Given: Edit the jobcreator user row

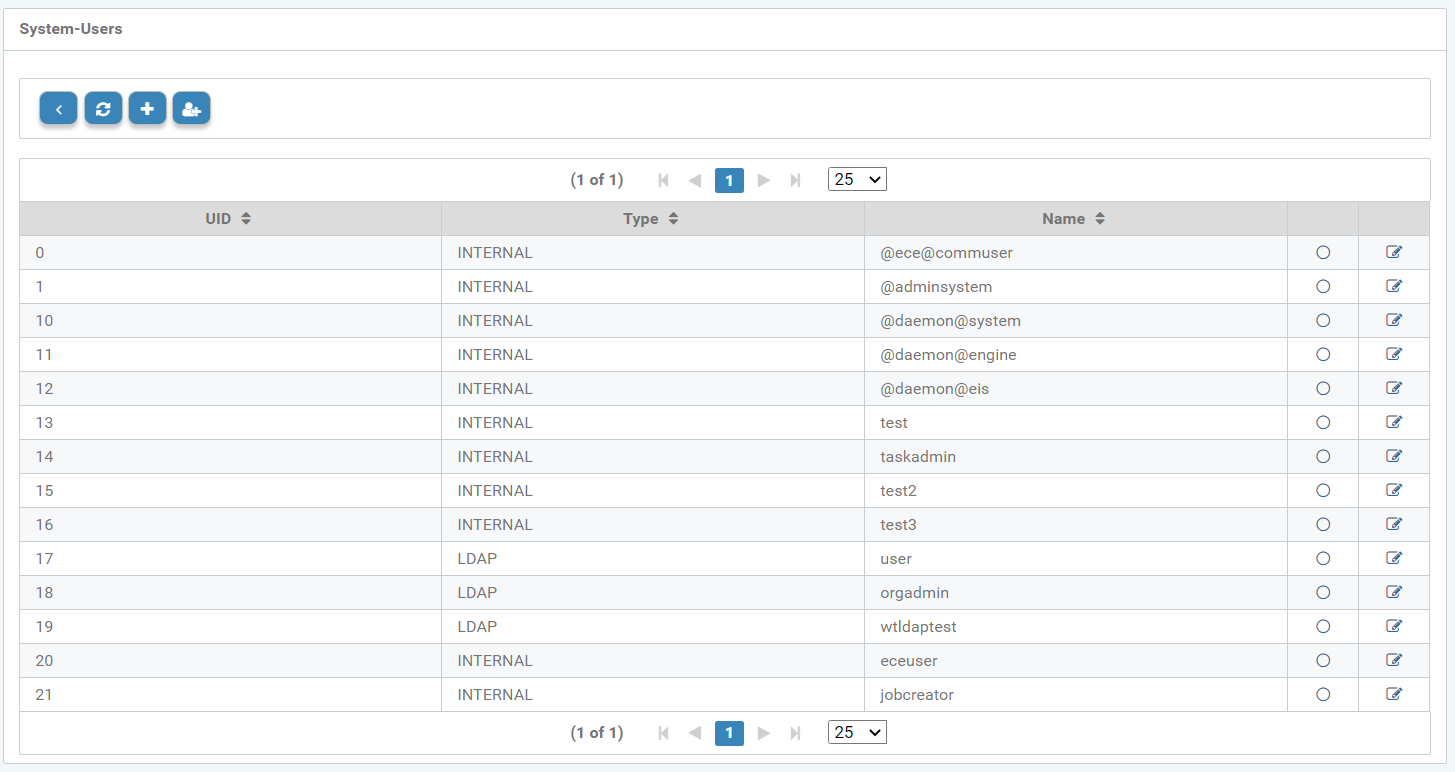Looking at the screenshot, I should (1394, 694).
